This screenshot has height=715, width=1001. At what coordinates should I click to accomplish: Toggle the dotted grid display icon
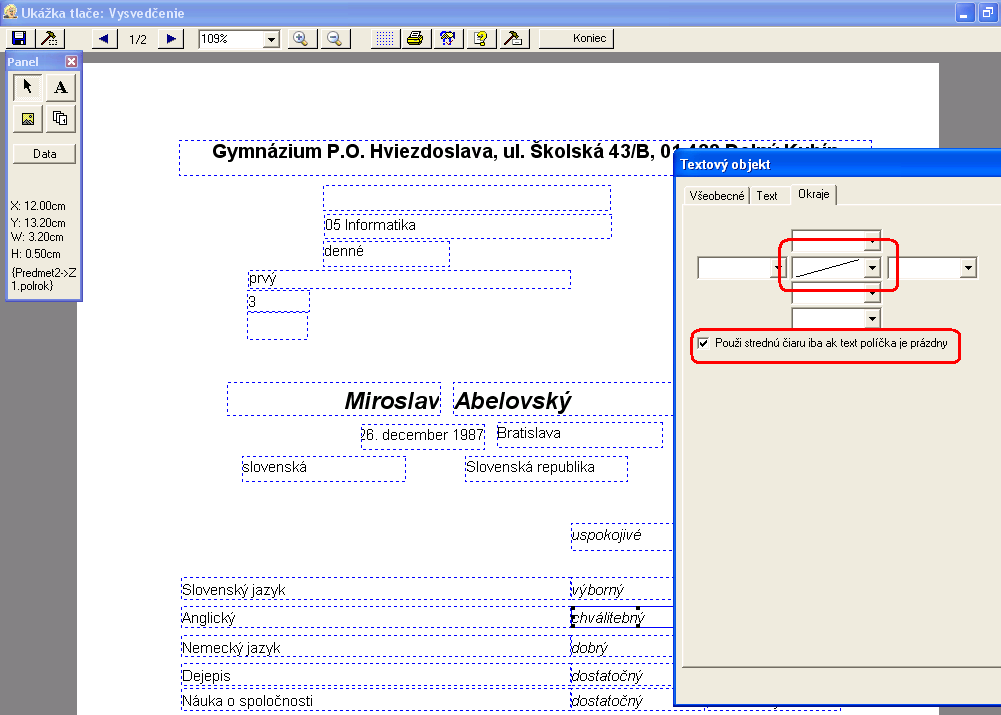385,38
